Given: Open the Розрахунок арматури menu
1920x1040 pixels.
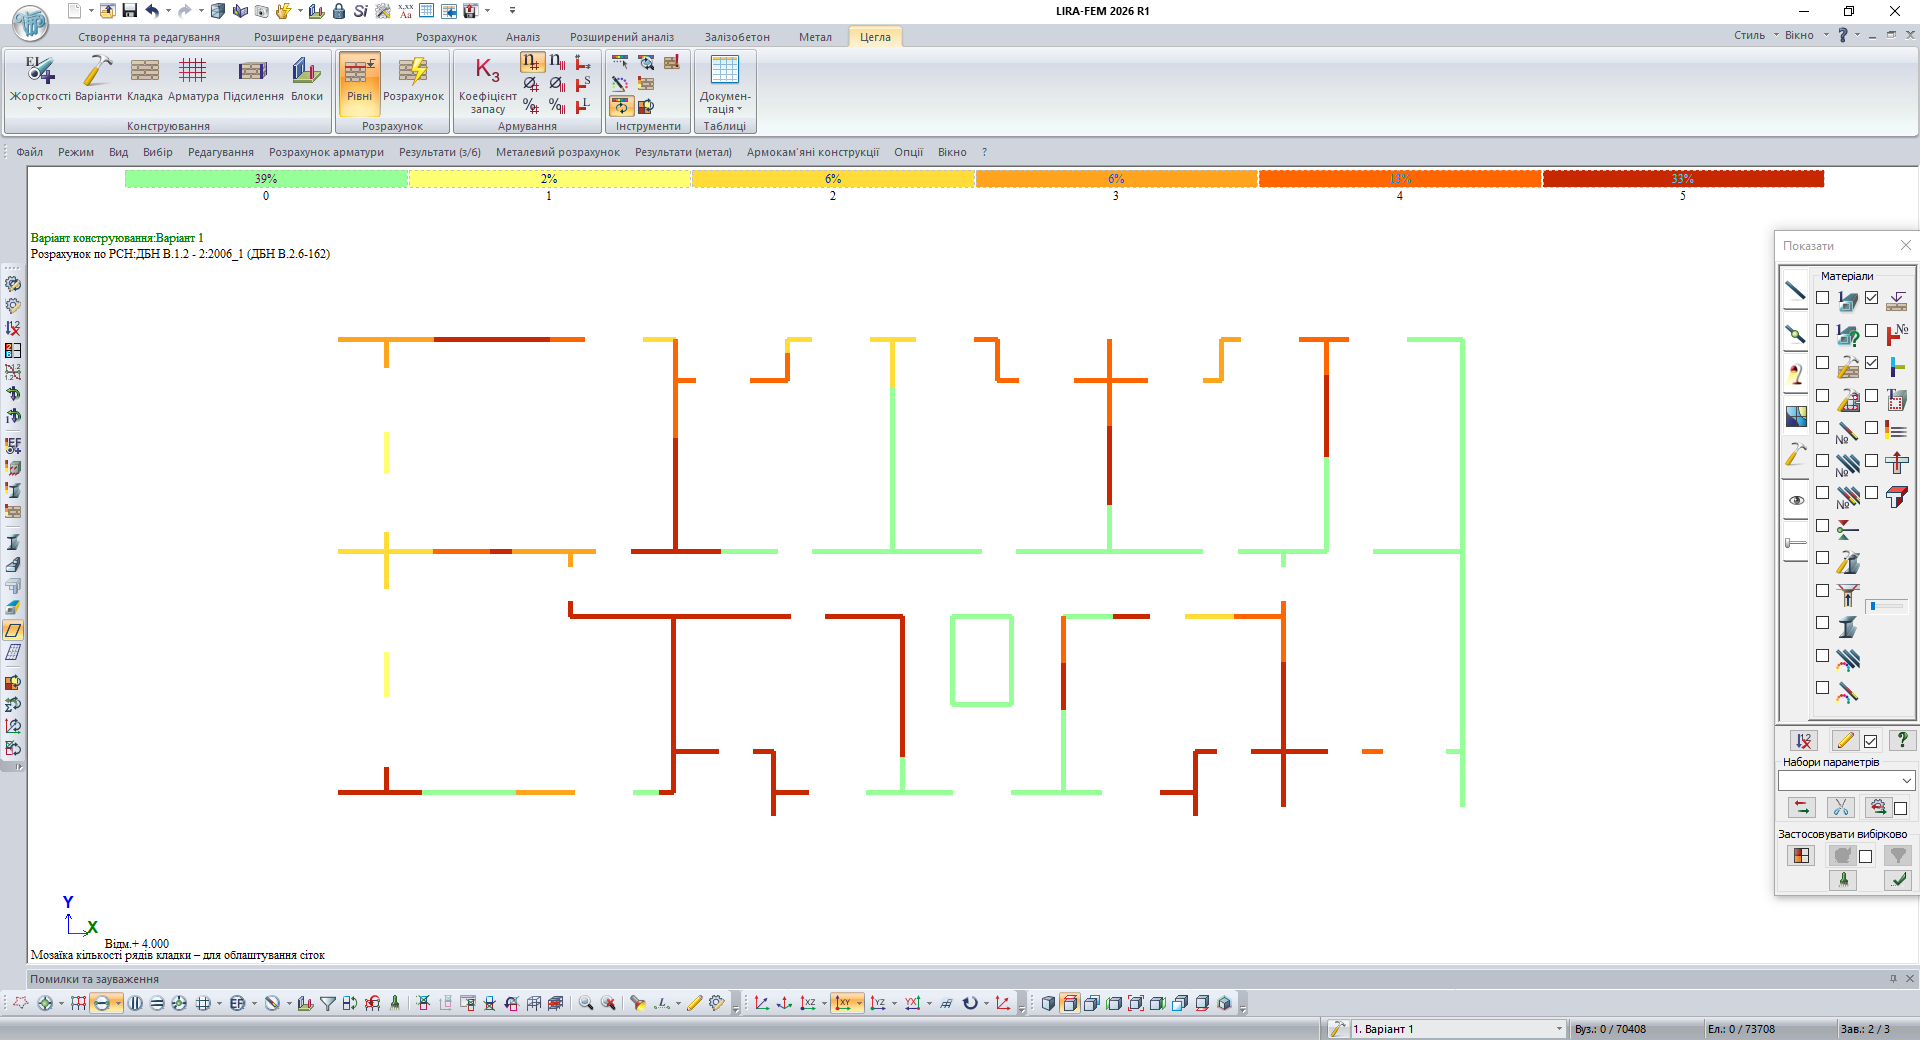Looking at the screenshot, I should 326,152.
